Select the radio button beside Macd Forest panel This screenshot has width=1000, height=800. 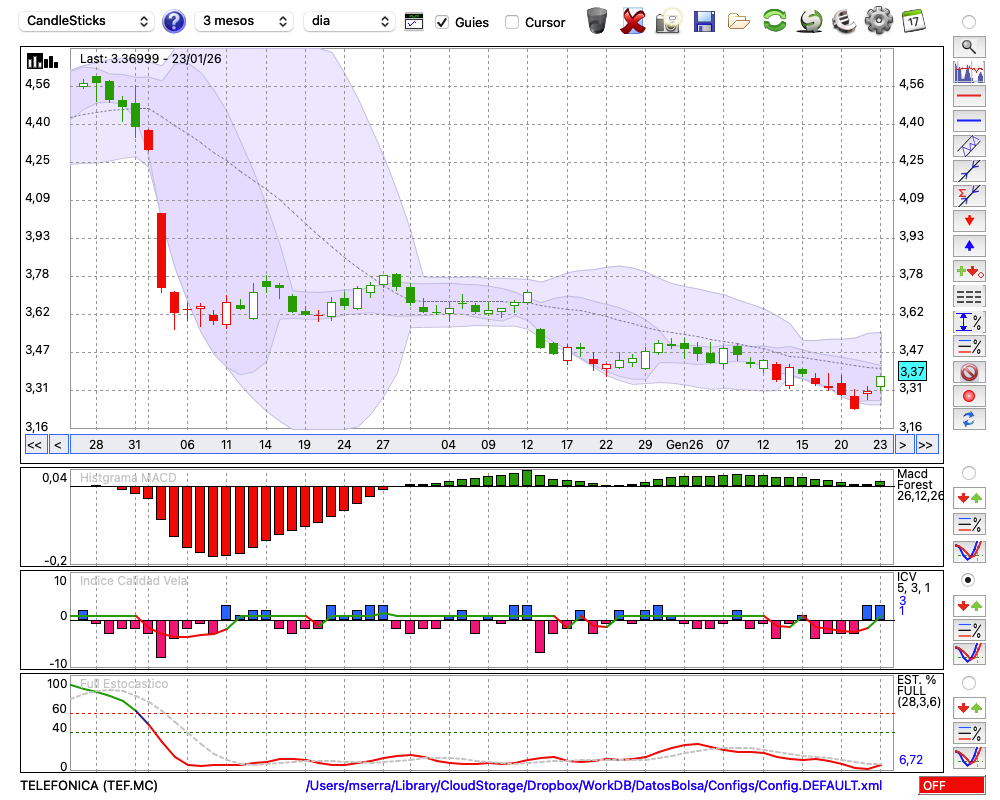click(968, 472)
